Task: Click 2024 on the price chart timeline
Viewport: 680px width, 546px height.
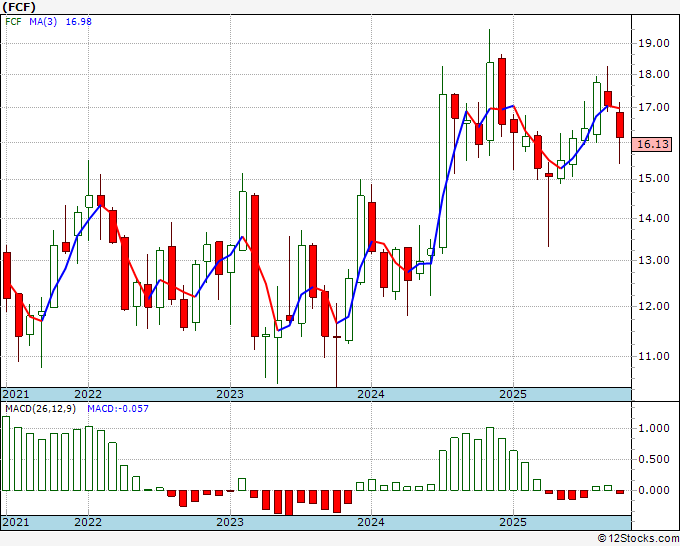Action: (x=371, y=394)
